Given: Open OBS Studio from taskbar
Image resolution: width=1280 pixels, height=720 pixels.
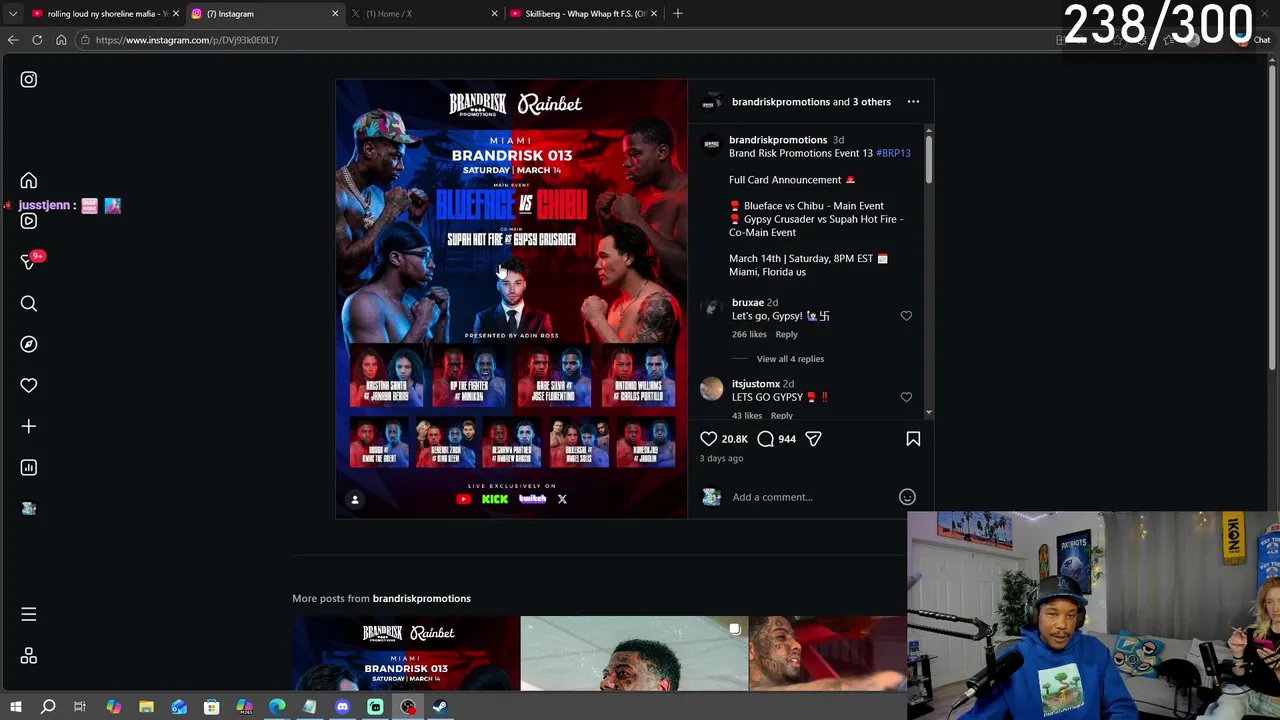Looking at the screenshot, I should tap(408, 707).
